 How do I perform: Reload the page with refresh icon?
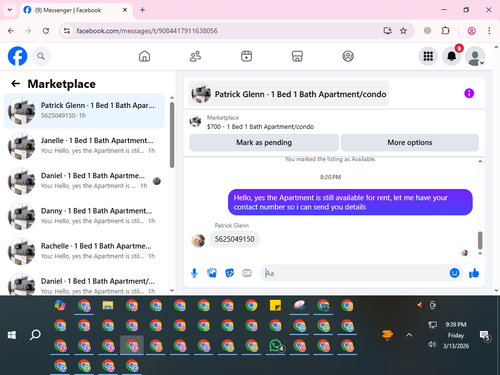(x=46, y=31)
